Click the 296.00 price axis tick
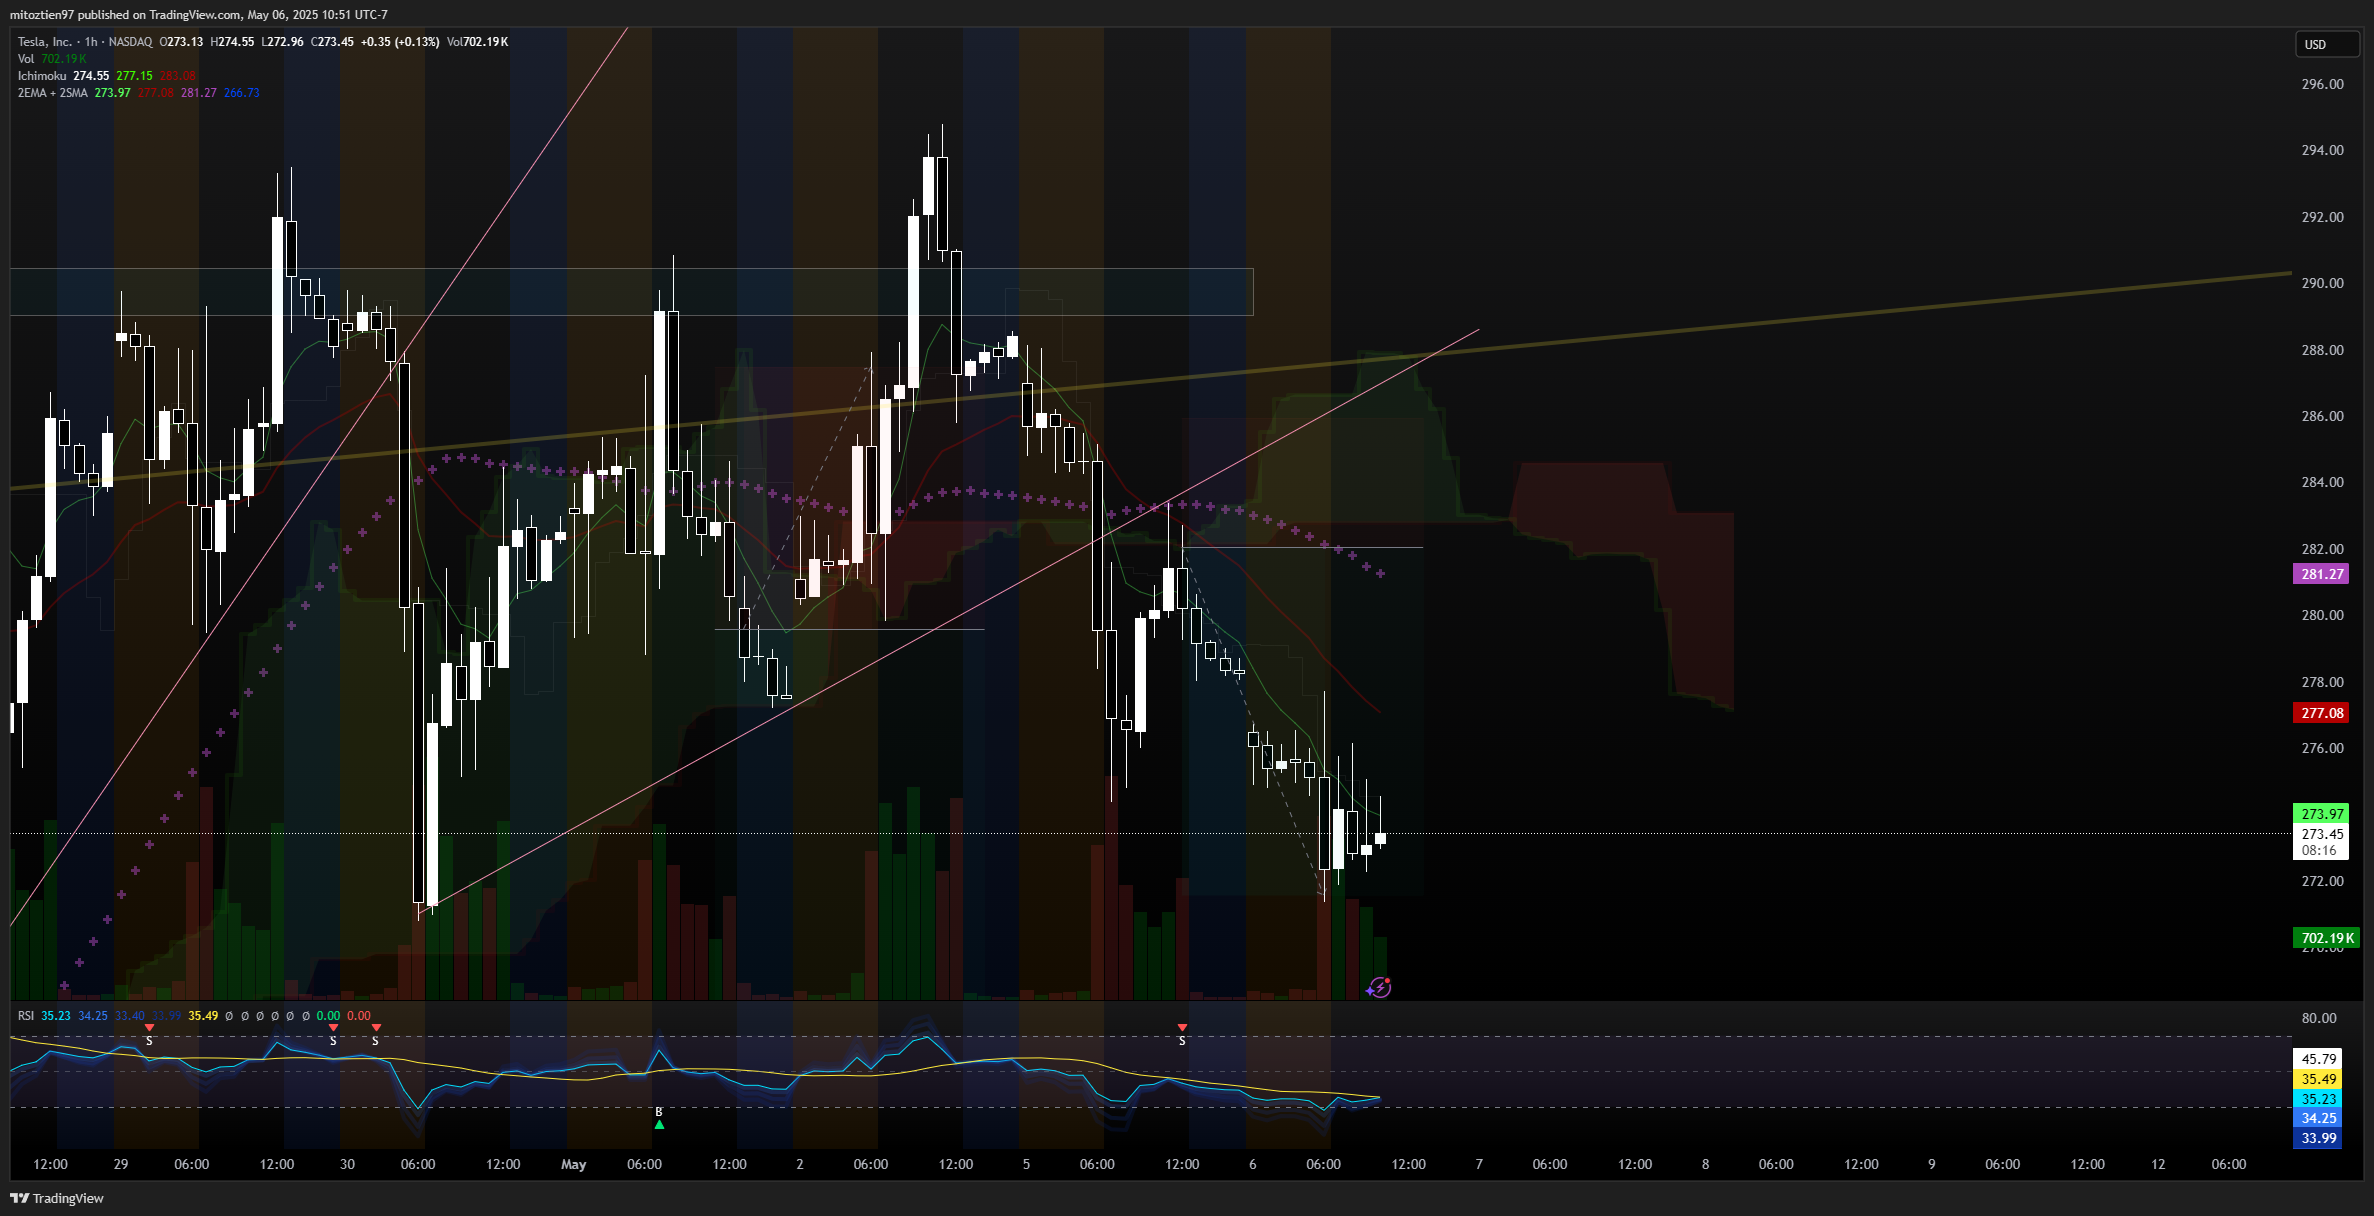 (x=2322, y=84)
